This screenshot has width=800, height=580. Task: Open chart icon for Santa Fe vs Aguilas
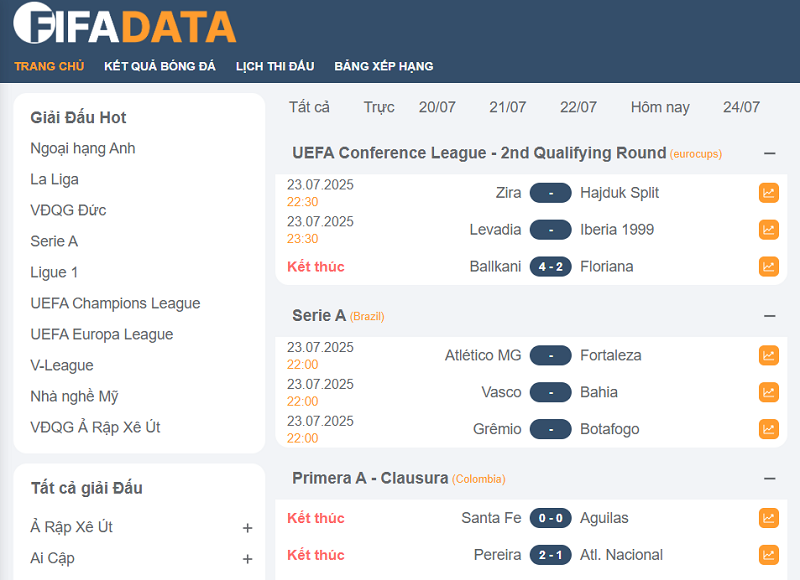pyautogui.click(x=768, y=518)
